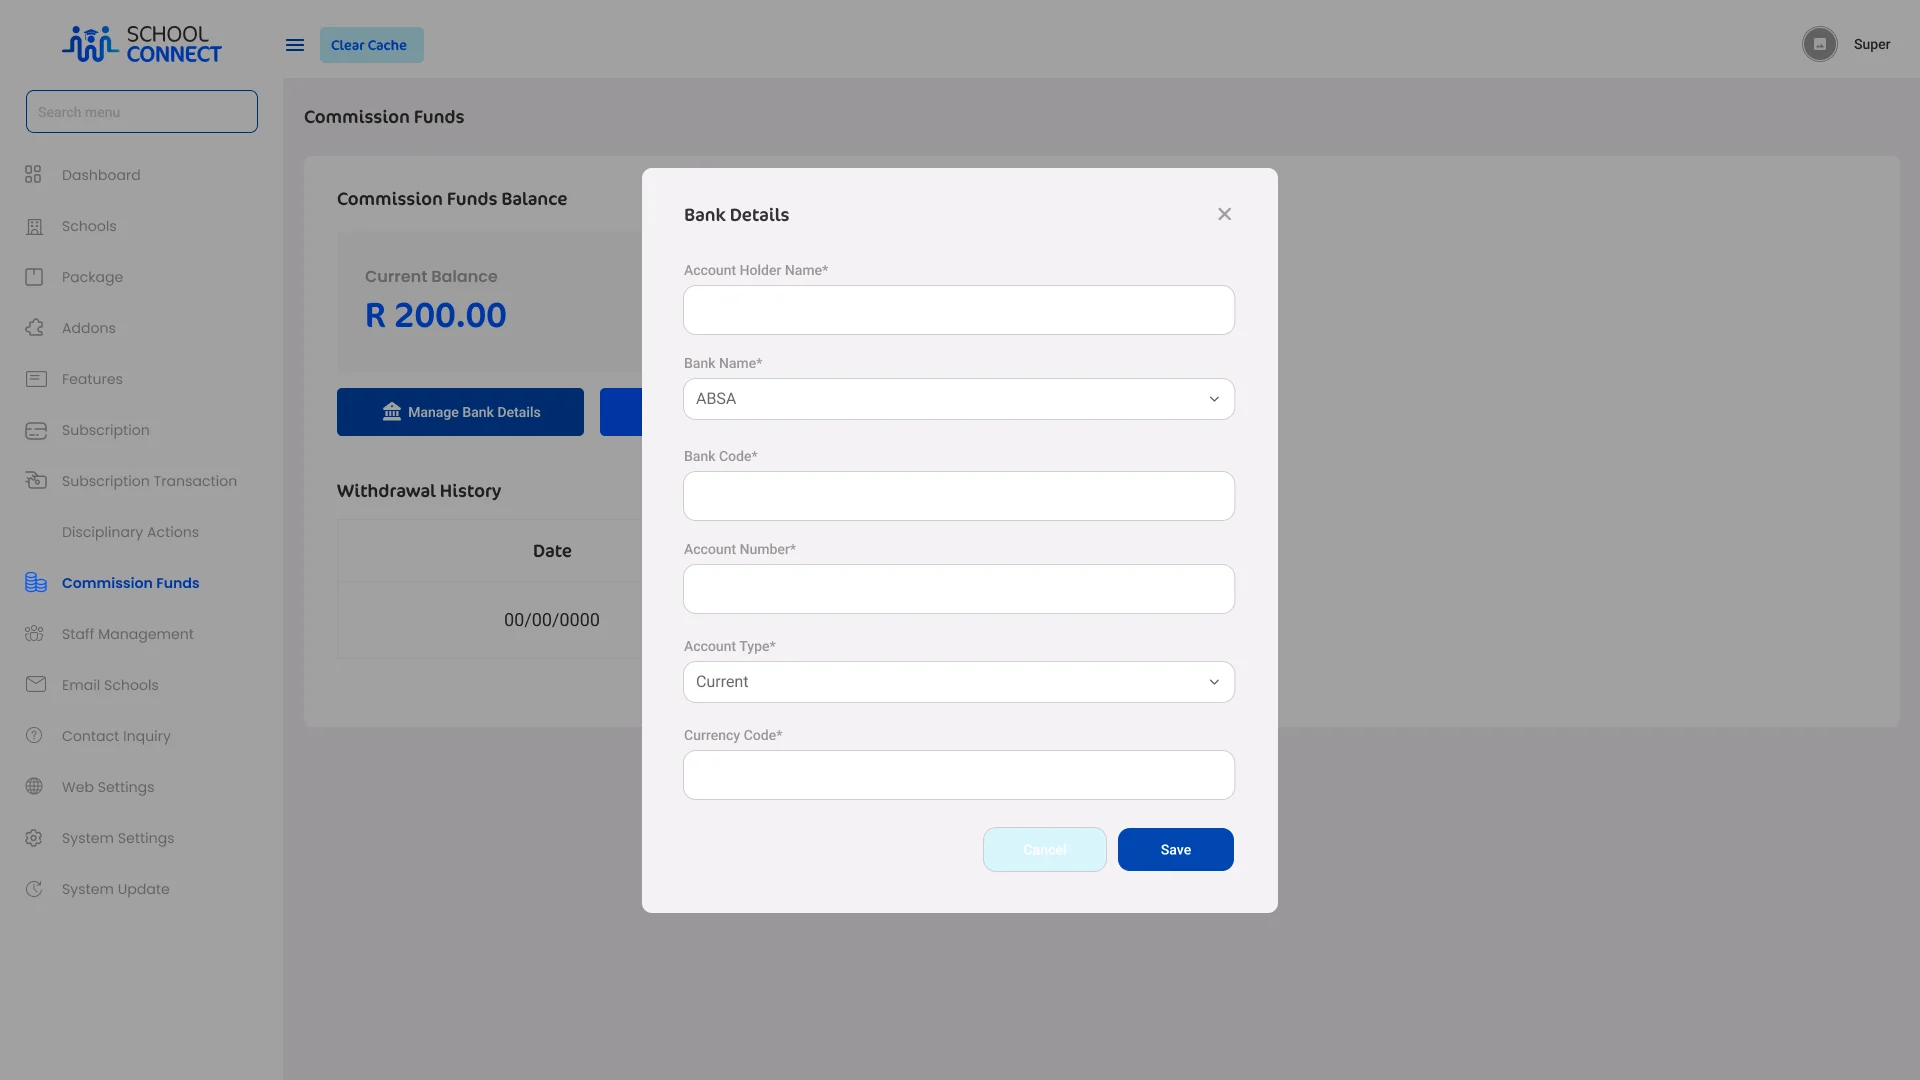Click the System Update menu label
The image size is (1920, 1080).
[116, 889]
